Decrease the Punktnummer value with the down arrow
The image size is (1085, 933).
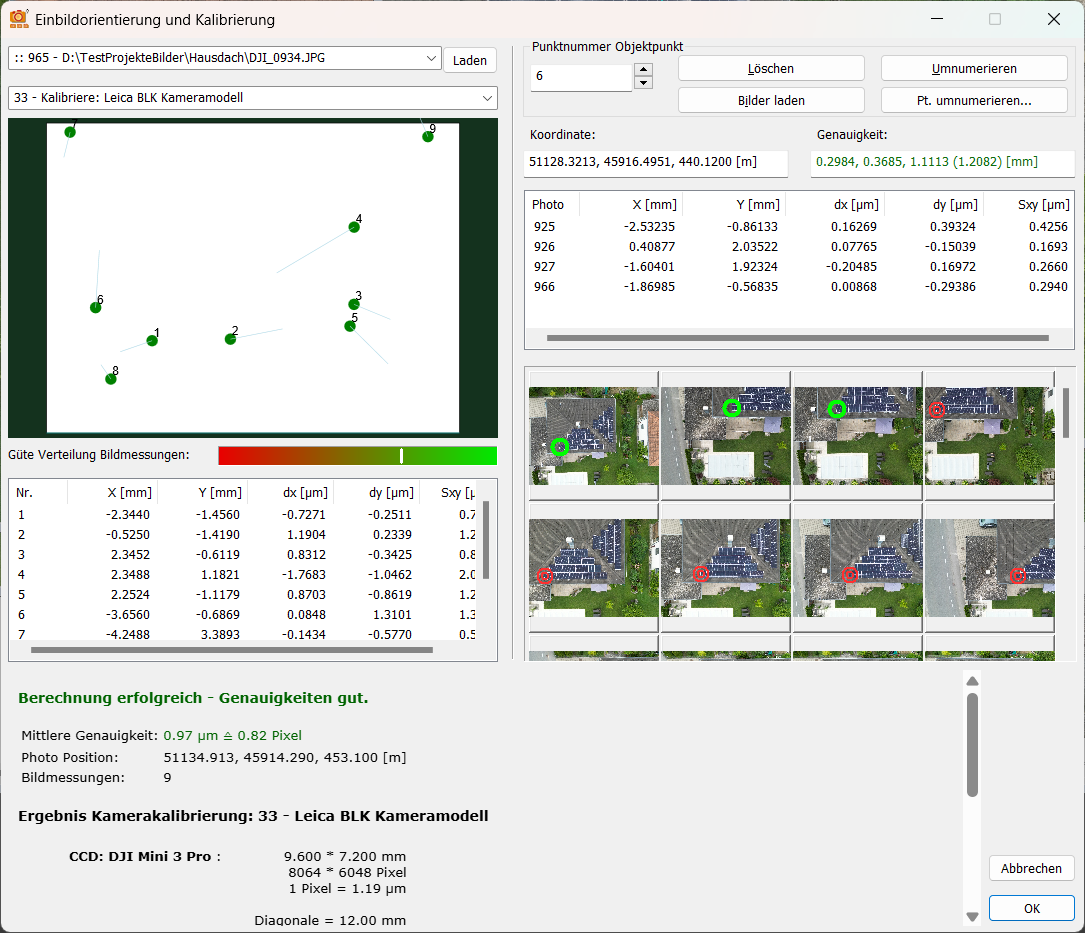pyautogui.click(x=644, y=84)
